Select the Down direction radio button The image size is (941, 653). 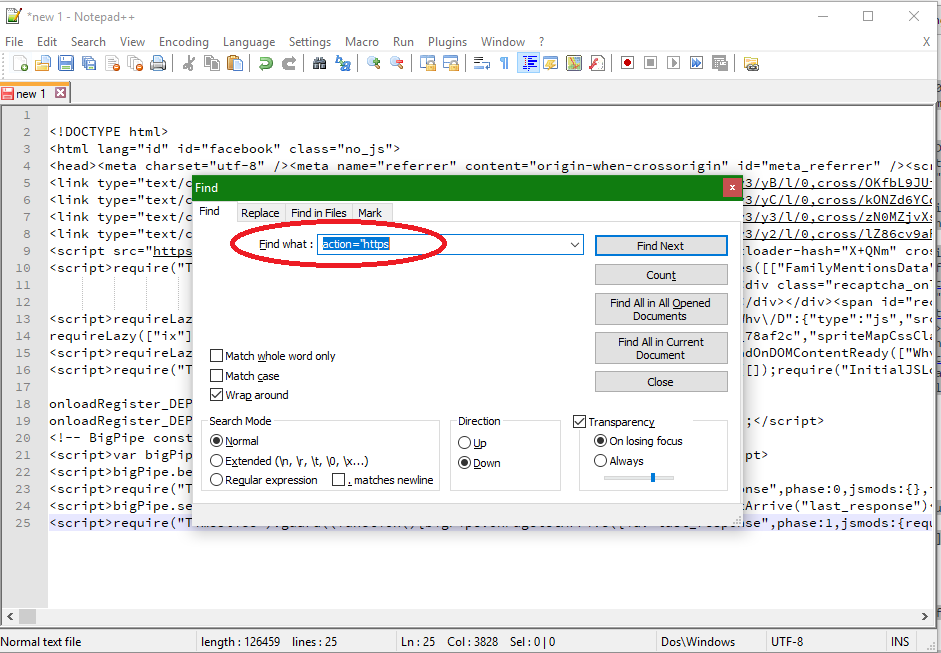pos(464,463)
